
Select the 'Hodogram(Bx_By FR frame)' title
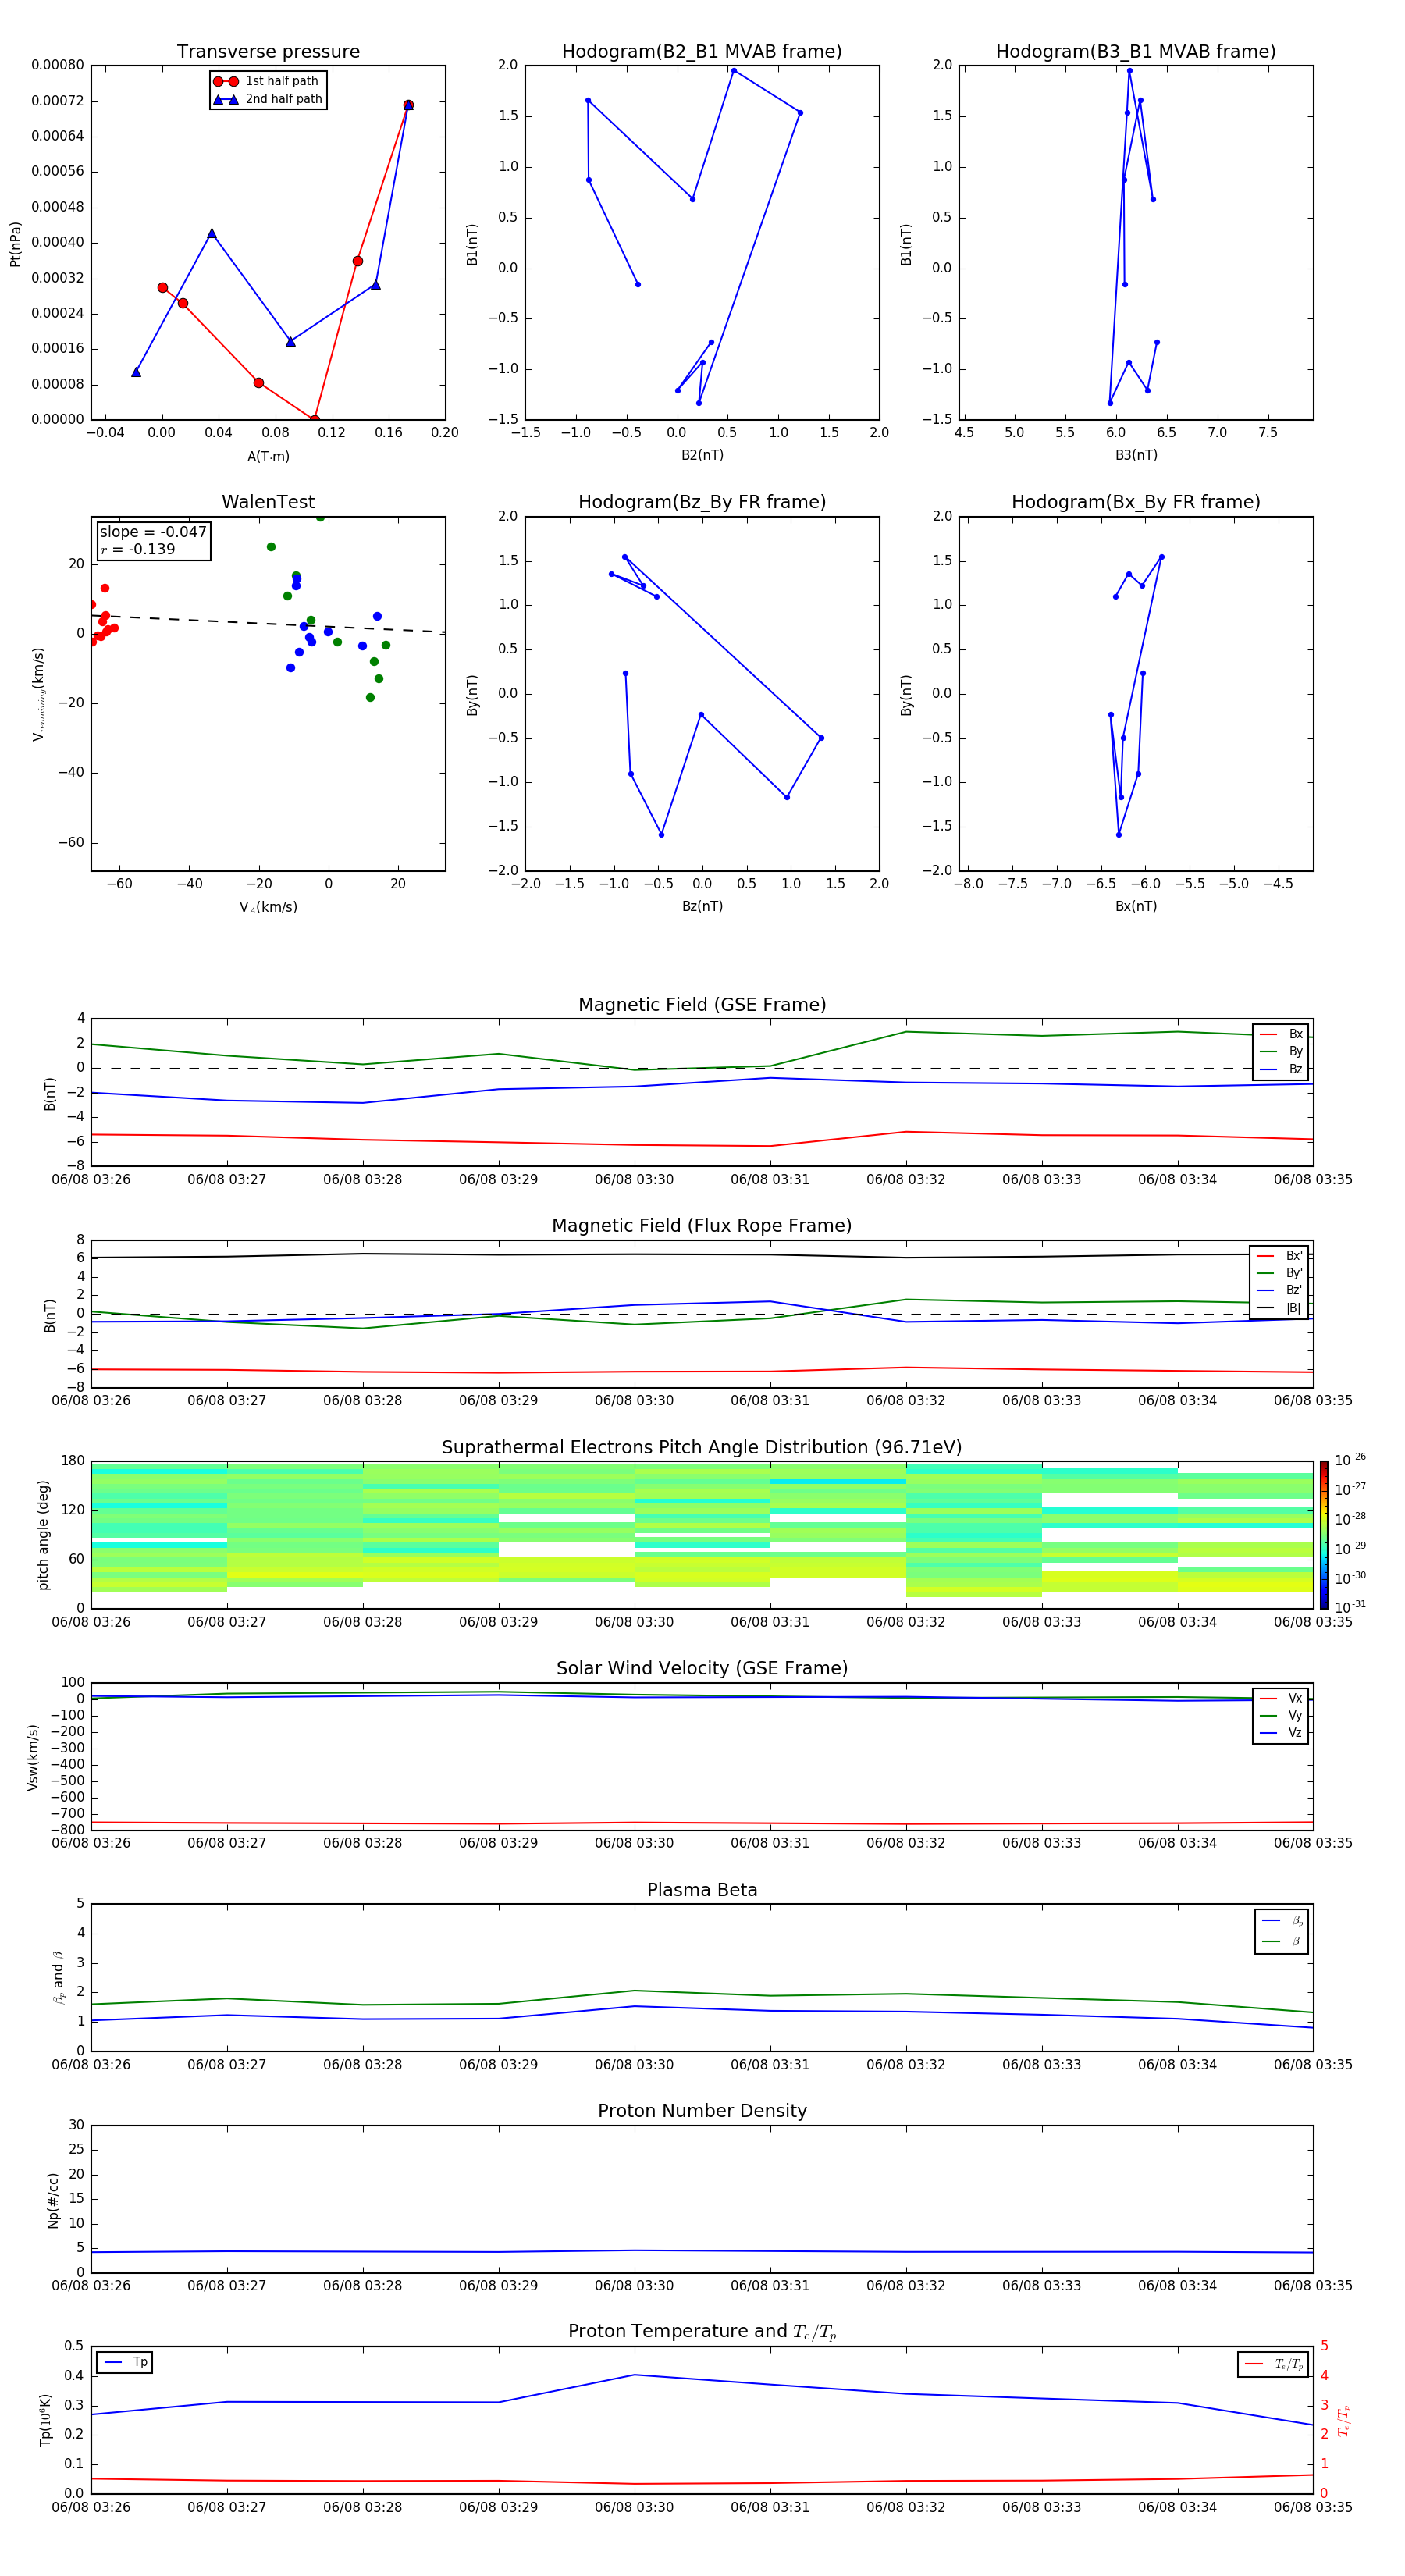[x=1136, y=502]
